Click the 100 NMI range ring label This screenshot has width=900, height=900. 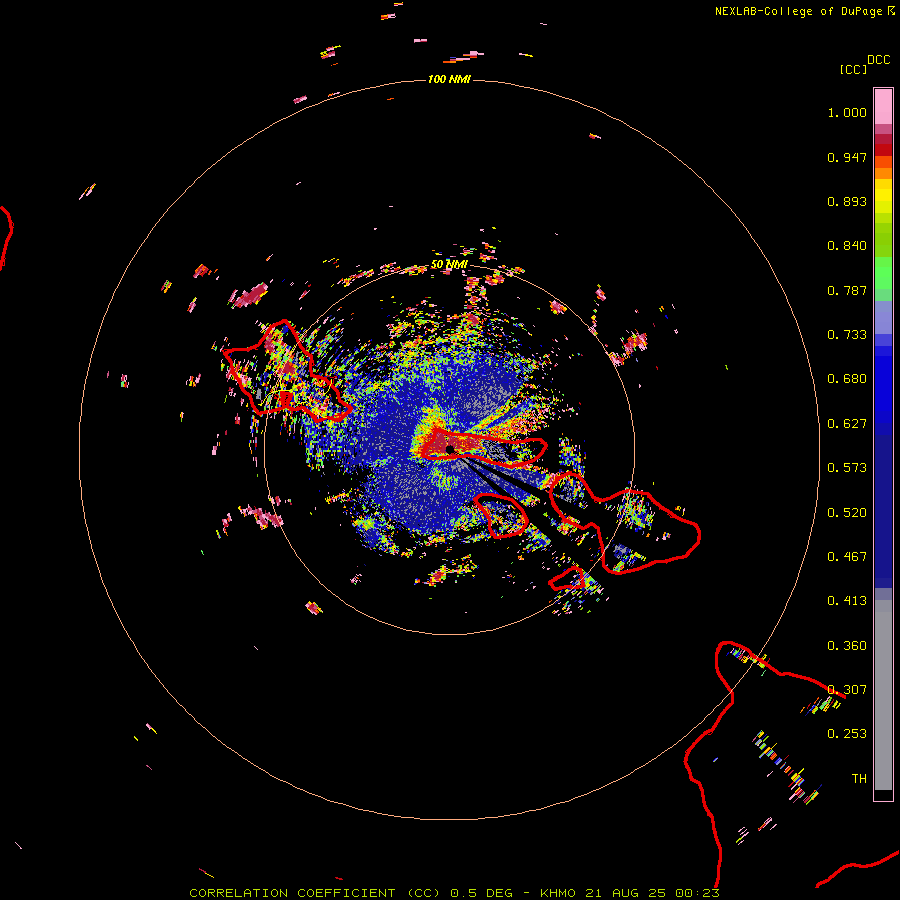click(x=449, y=79)
